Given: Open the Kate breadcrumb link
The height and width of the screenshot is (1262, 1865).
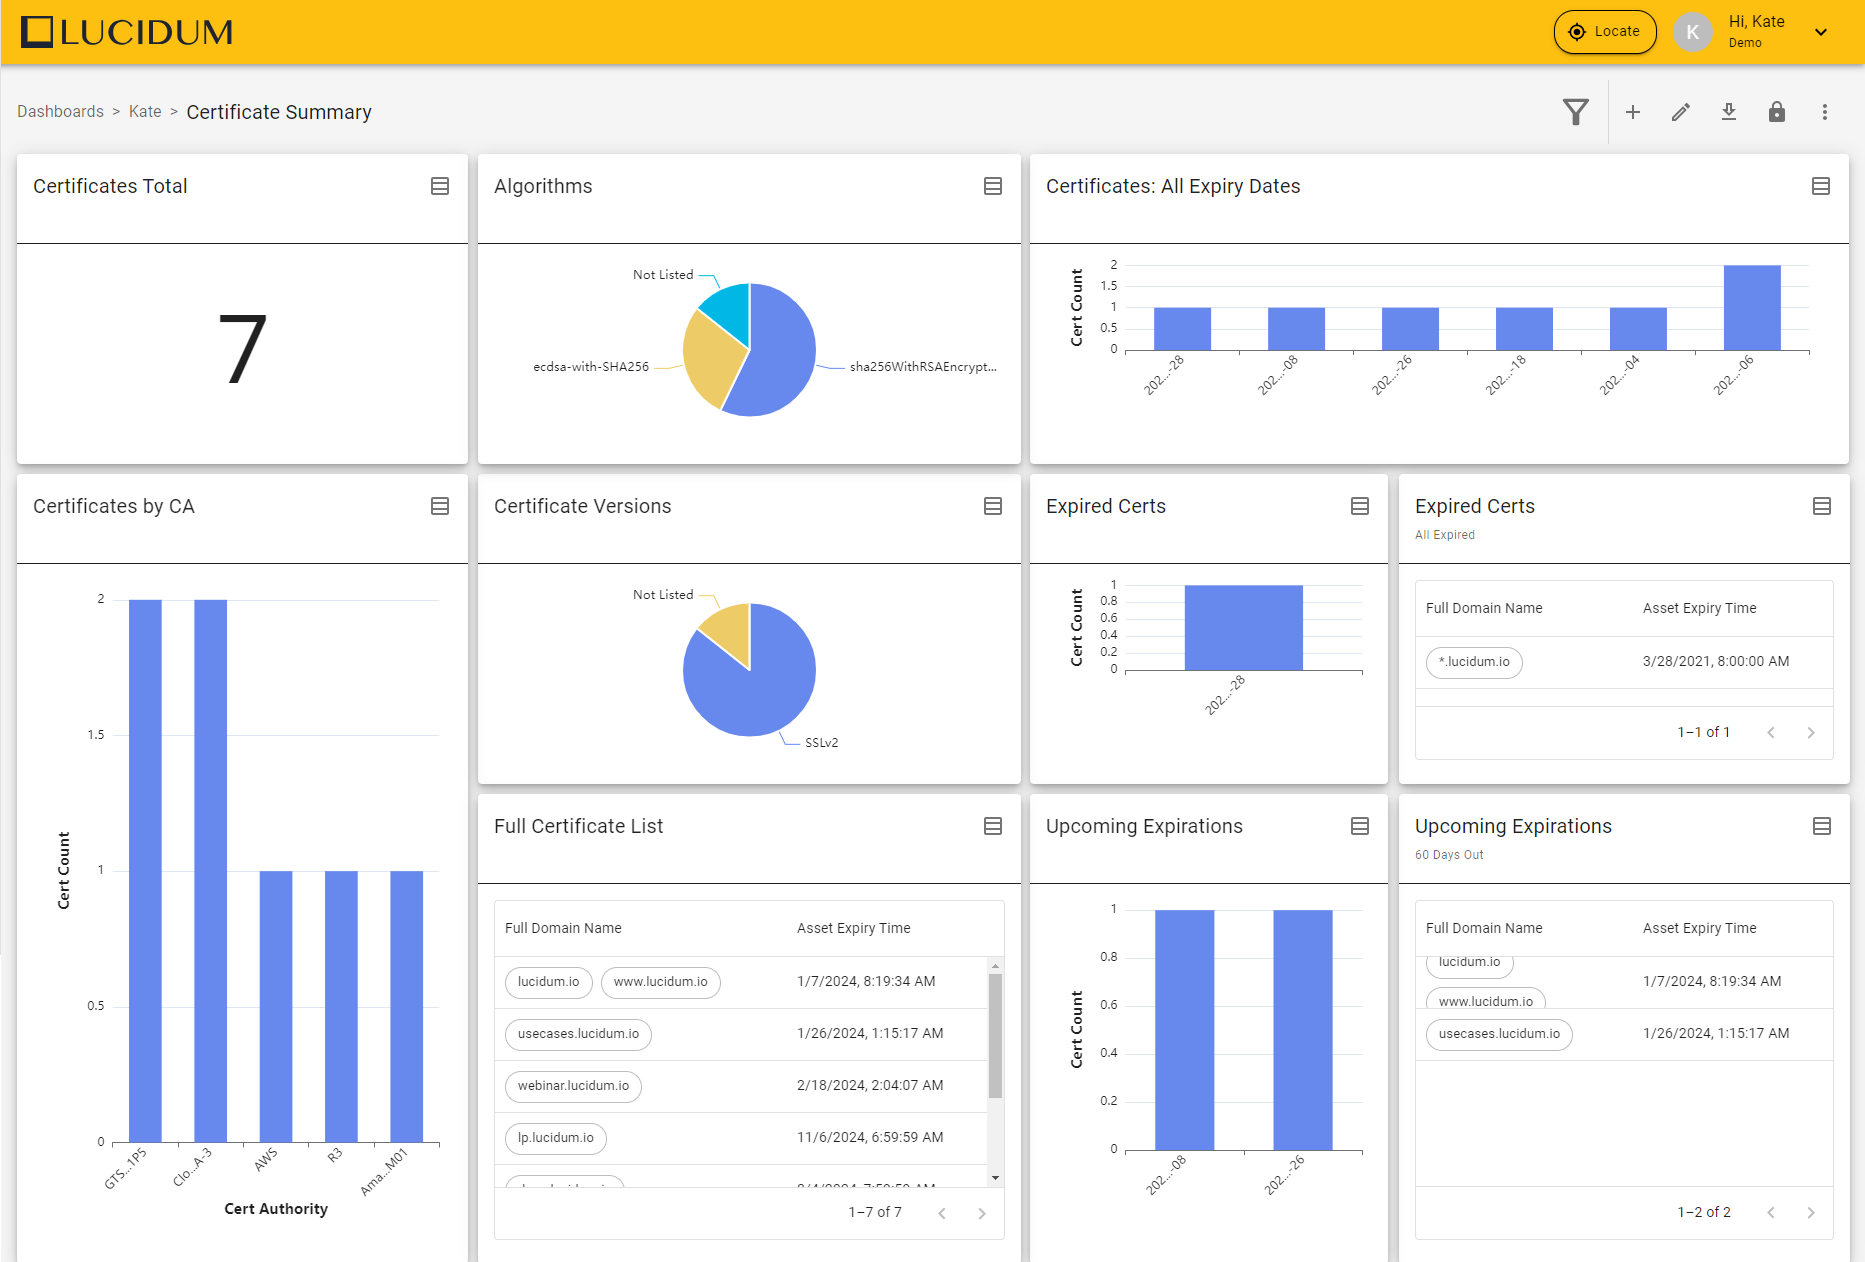Looking at the screenshot, I should pyautogui.click(x=145, y=112).
